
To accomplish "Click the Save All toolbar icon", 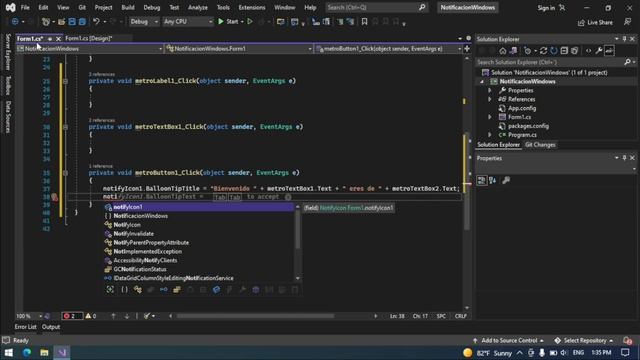I will (x=82, y=22).
